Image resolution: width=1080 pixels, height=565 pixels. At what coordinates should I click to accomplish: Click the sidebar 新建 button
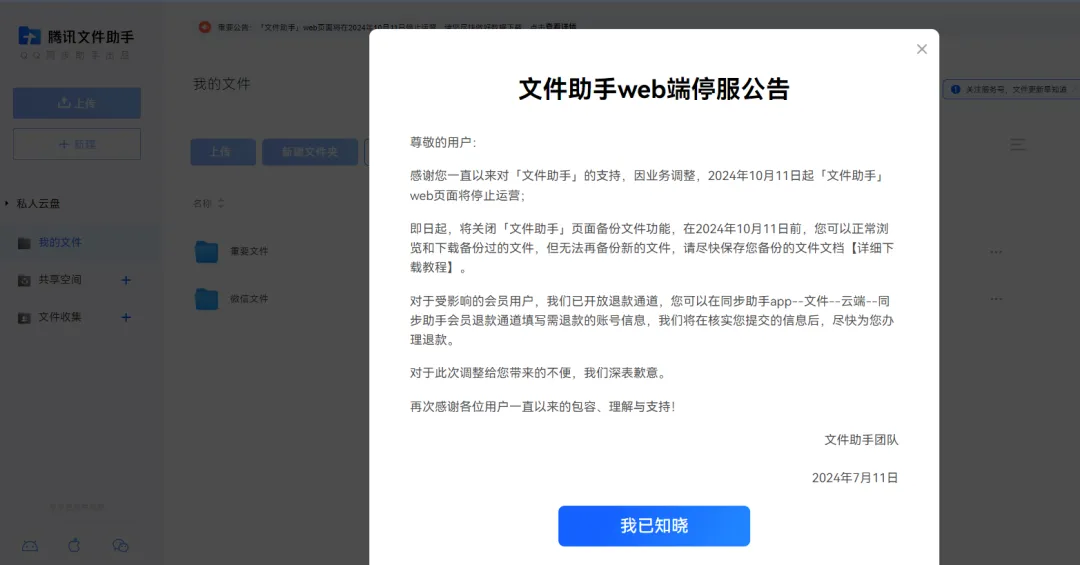(77, 144)
